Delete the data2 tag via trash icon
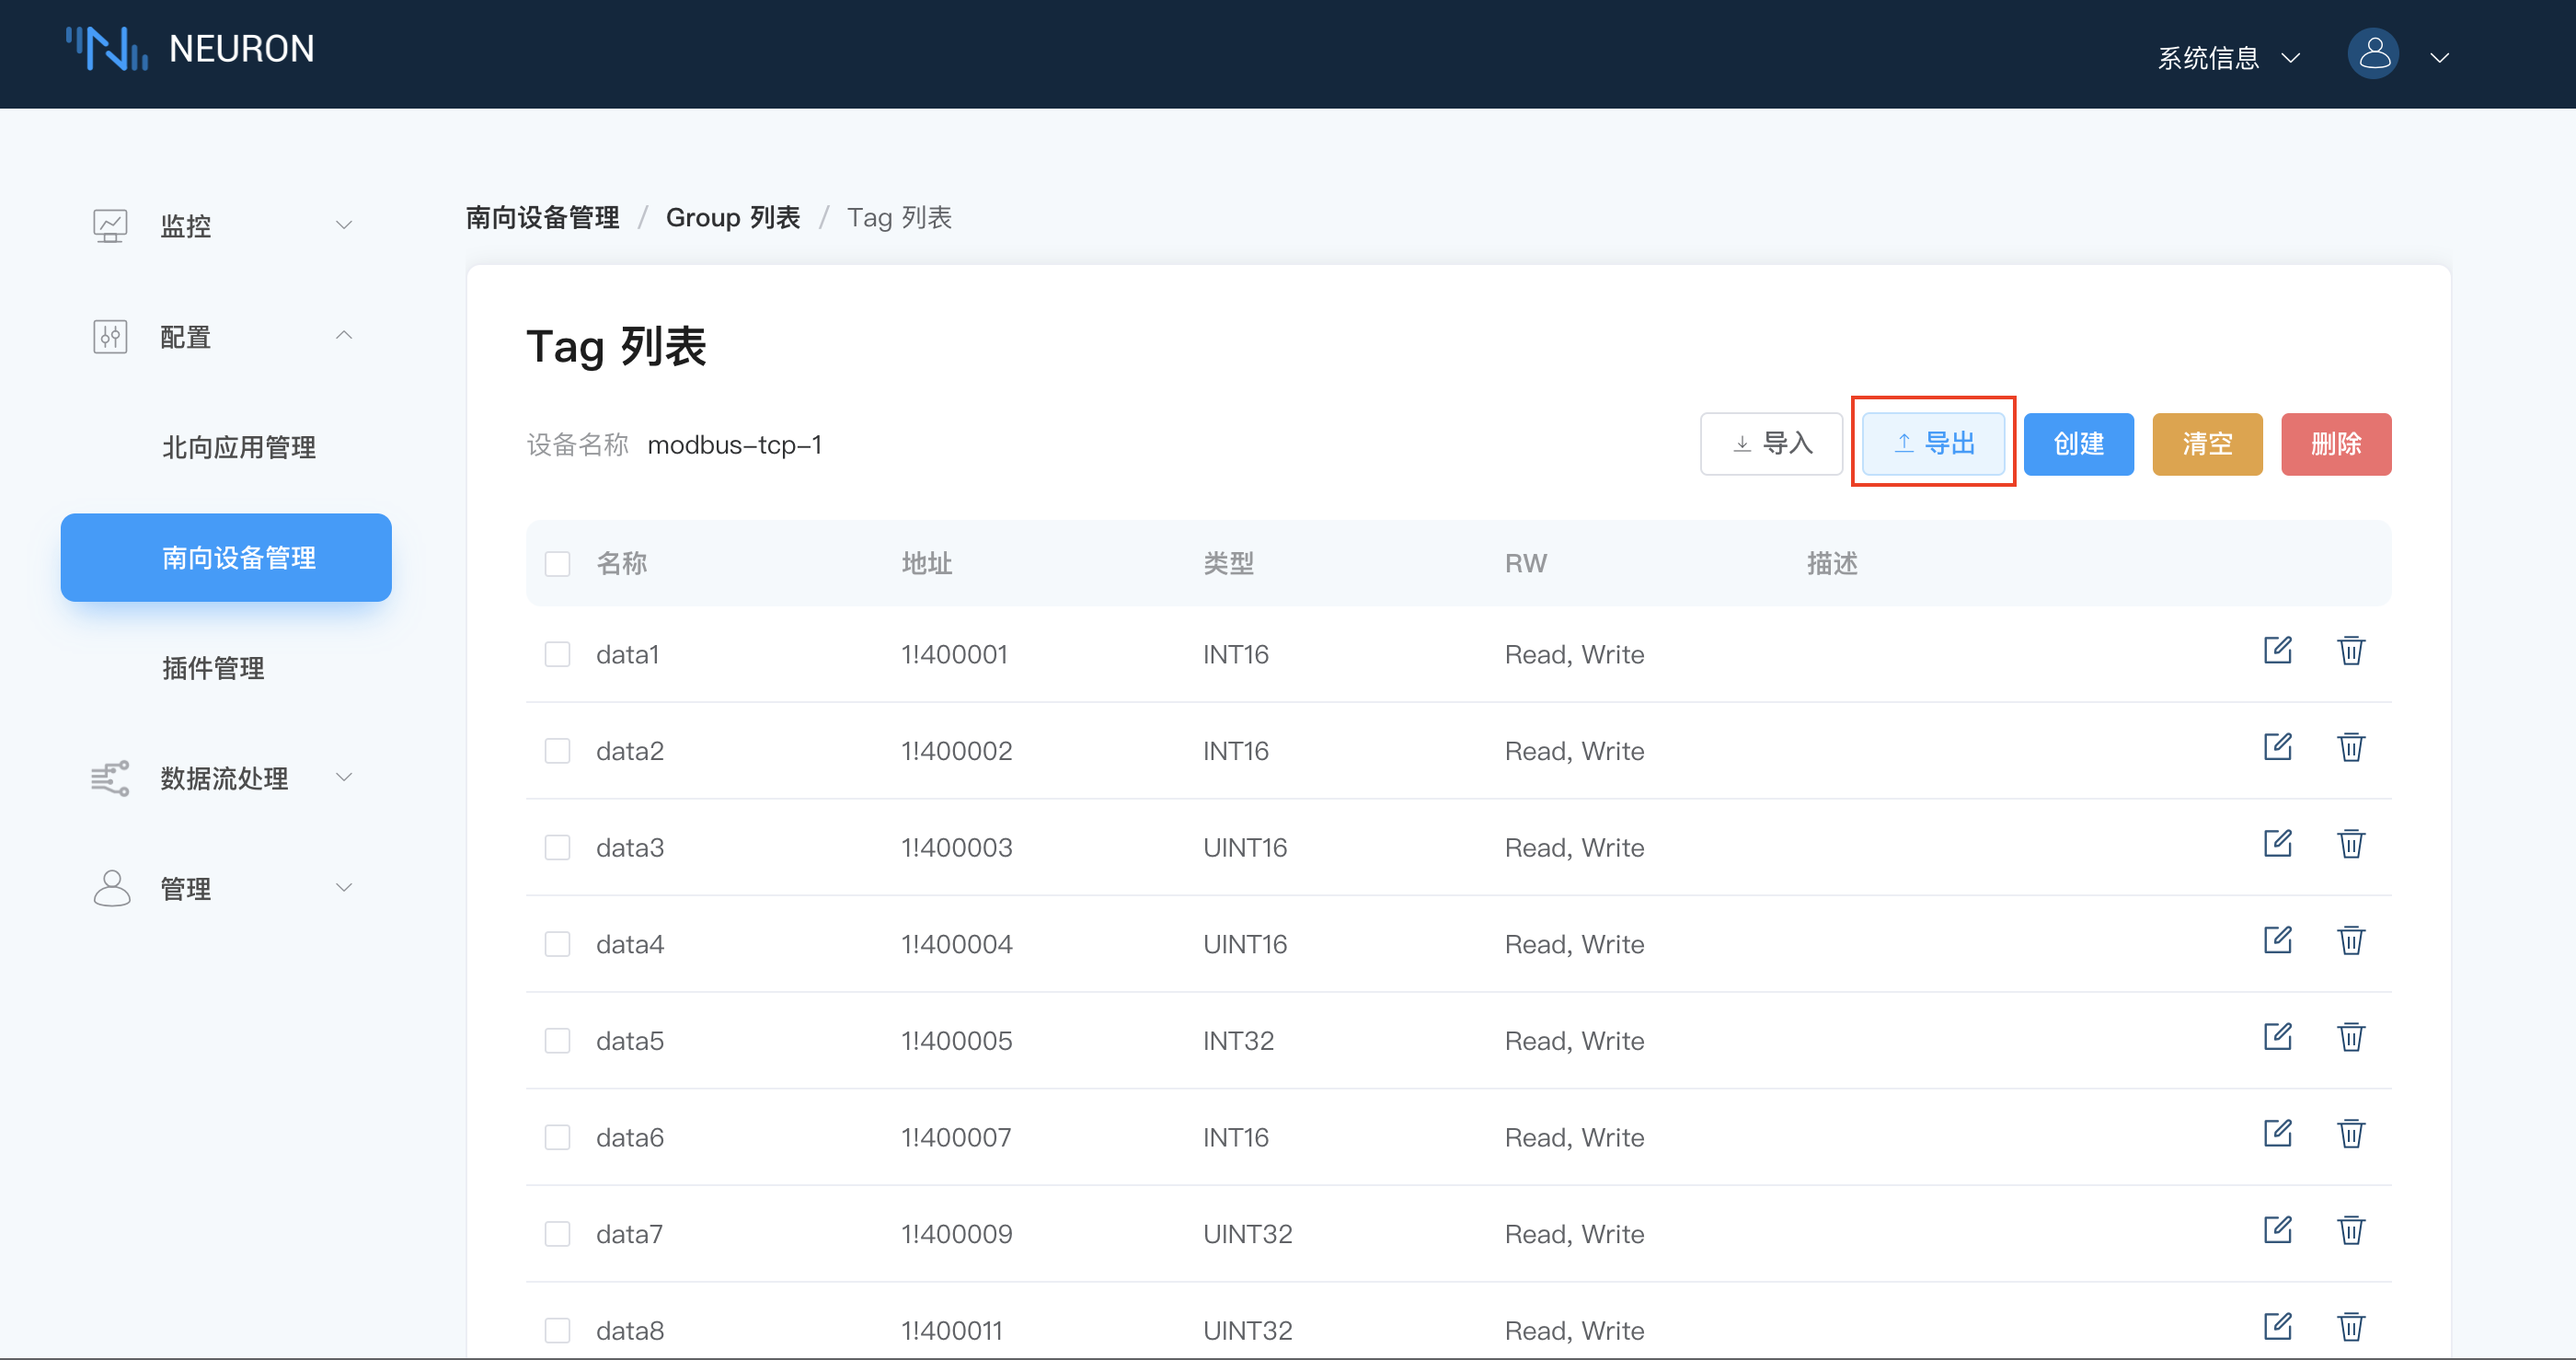Viewport: 2576px width, 1360px height. click(2351, 747)
